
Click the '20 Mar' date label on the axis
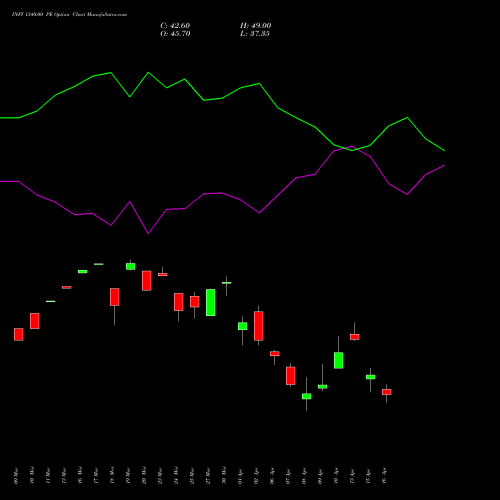tap(145, 476)
